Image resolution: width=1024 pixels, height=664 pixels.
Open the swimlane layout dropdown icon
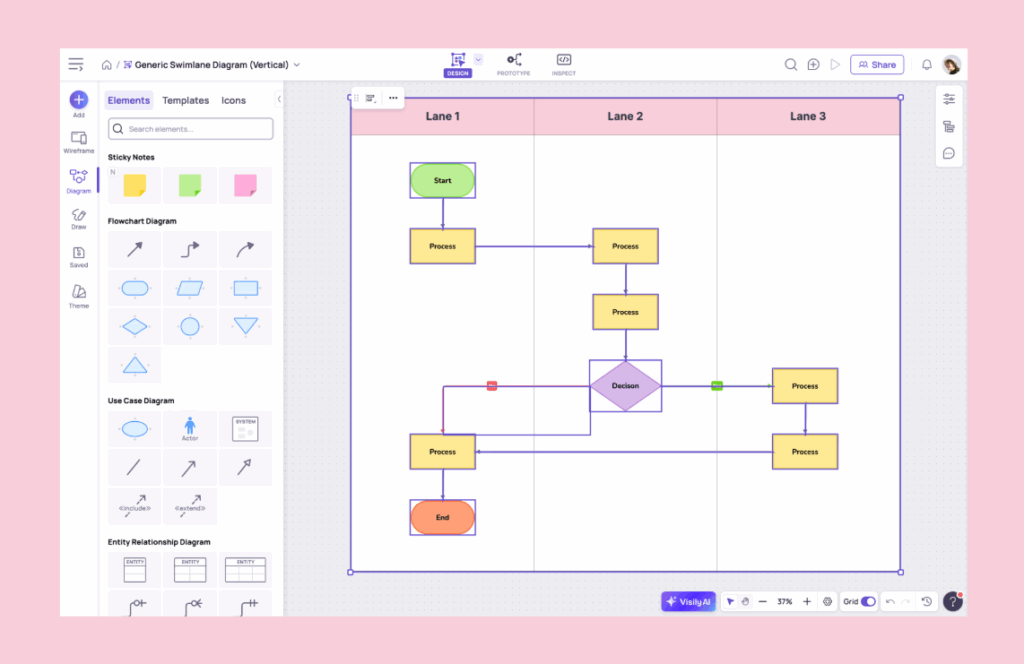tap(371, 98)
